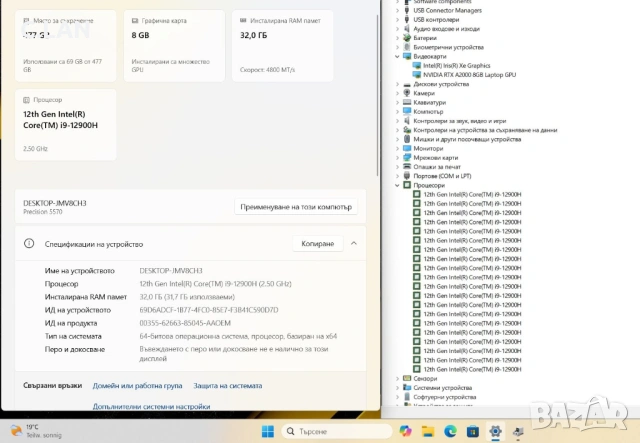Click the Портове (COM и LPT) icon

[x=407, y=176]
